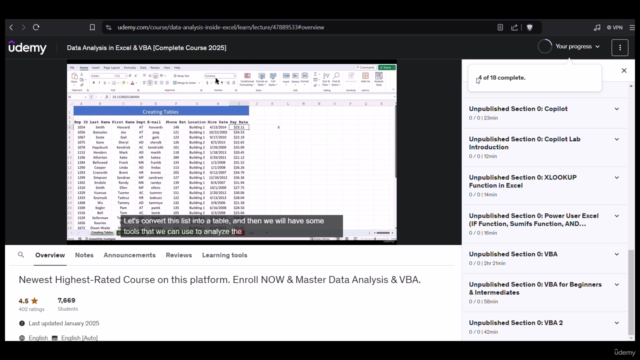The image size is (640, 360).
Task: Select the Overview tab
Action: pos(50,255)
